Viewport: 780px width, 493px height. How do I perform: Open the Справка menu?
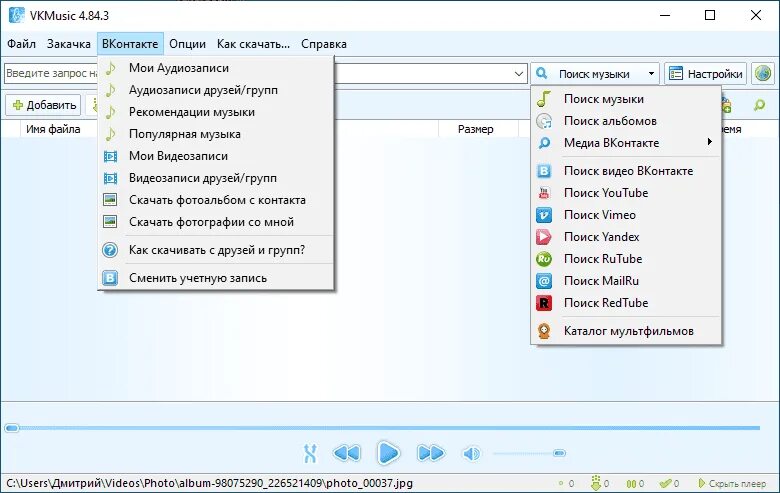(324, 44)
